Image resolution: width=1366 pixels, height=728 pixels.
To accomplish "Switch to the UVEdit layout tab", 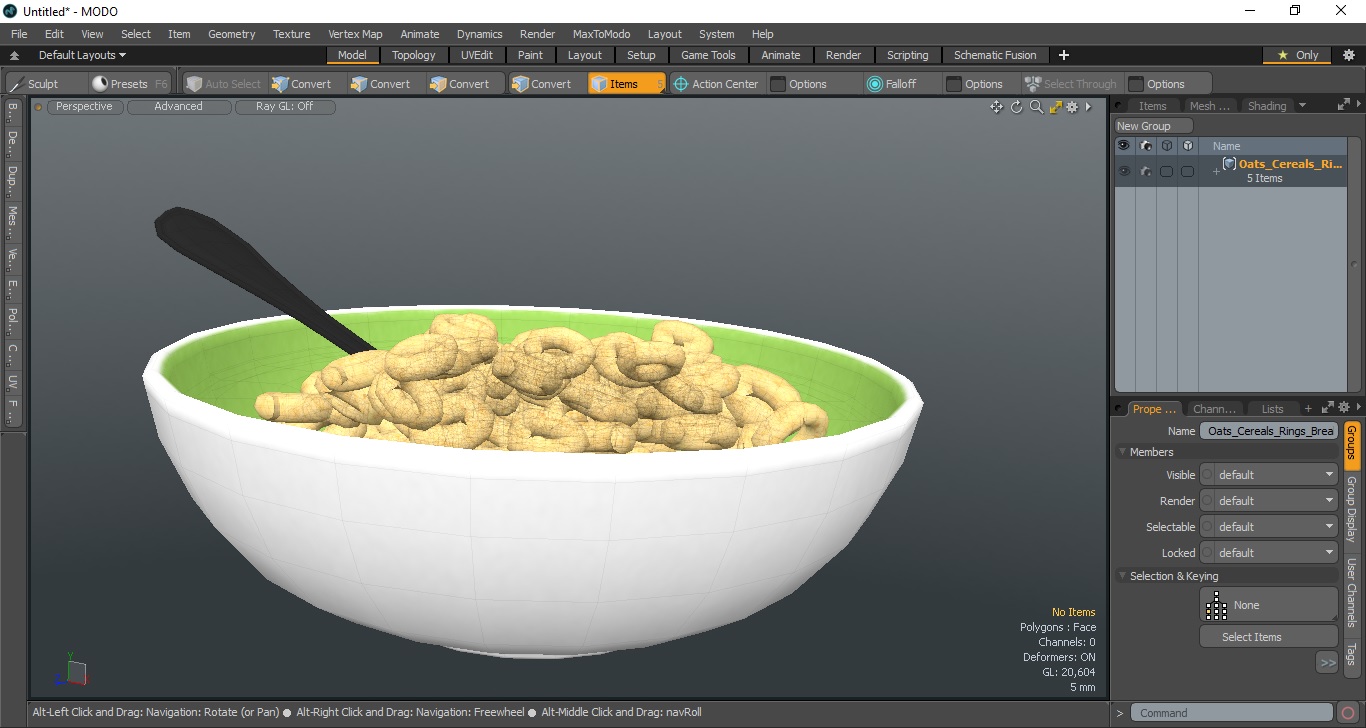I will (477, 55).
